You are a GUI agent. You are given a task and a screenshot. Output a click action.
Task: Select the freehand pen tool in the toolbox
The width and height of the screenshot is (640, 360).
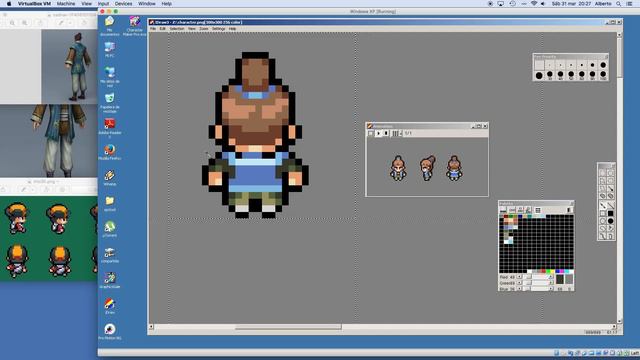(x=602, y=205)
